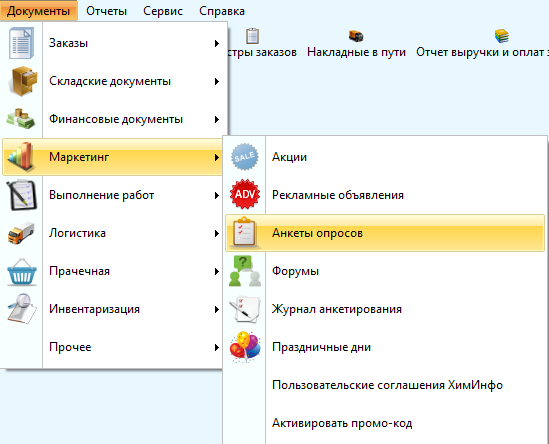The image size is (549, 444).
Task: Click the Прачечная basket icon
Action: tap(22, 272)
